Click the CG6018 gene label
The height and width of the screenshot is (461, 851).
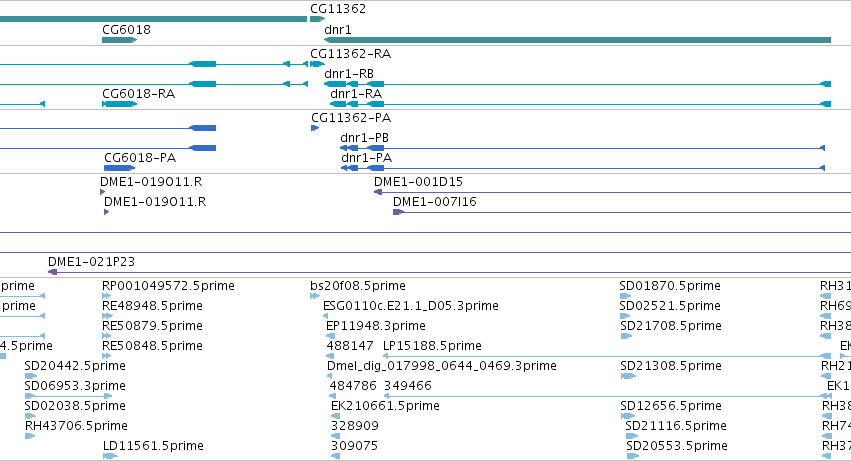click(126, 29)
